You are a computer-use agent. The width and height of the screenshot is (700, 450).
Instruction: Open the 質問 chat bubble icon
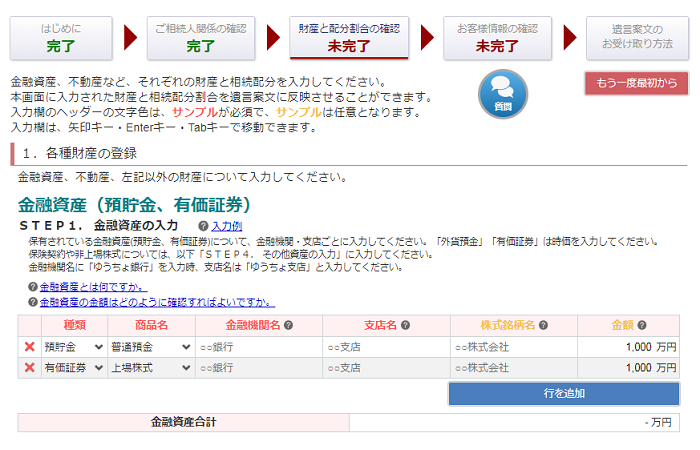coord(503,94)
